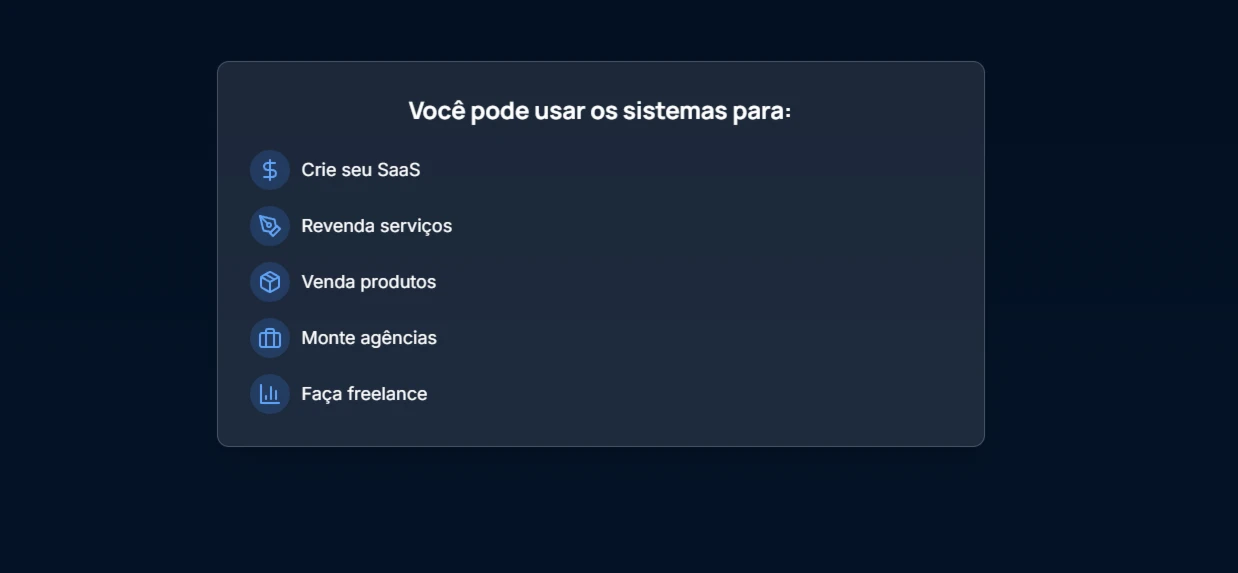Click the briefcase icon next to Monte agências

[270, 338]
